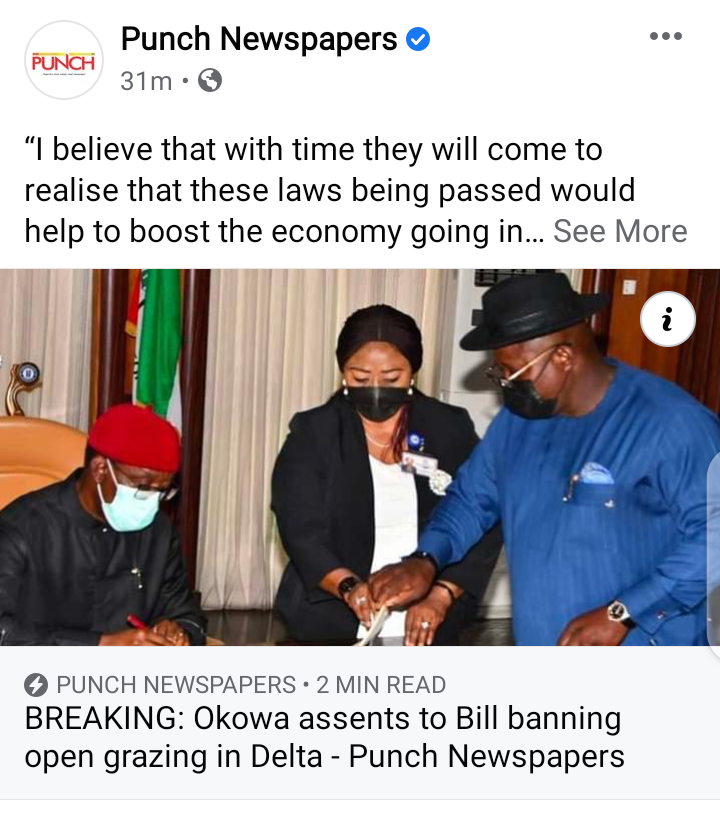This screenshot has width=720, height=813.
Task: Open the Punch Newspapers page name
Action: pos(259,39)
